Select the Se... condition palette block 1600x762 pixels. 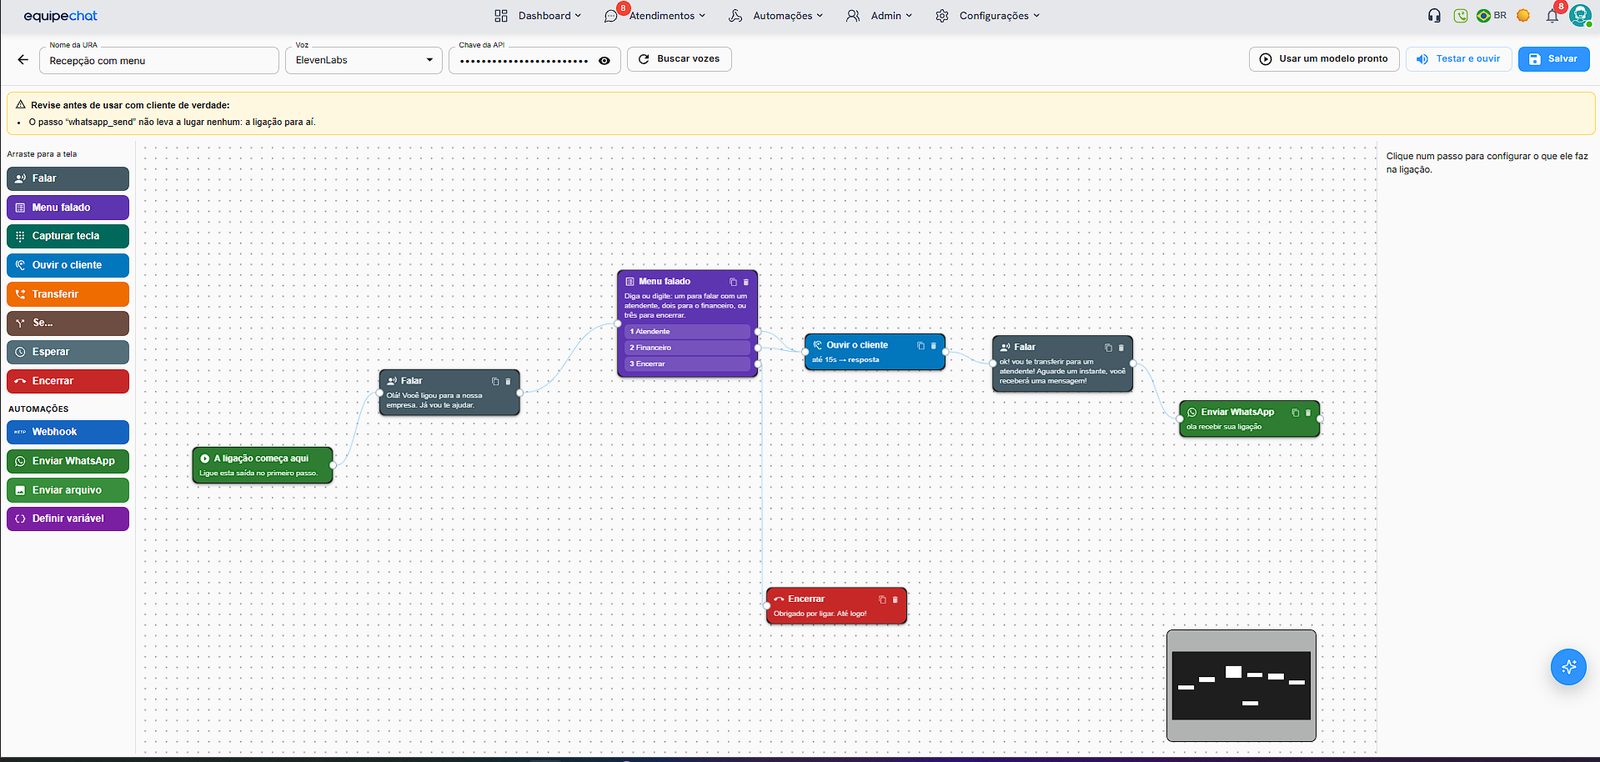click(68, 323)
